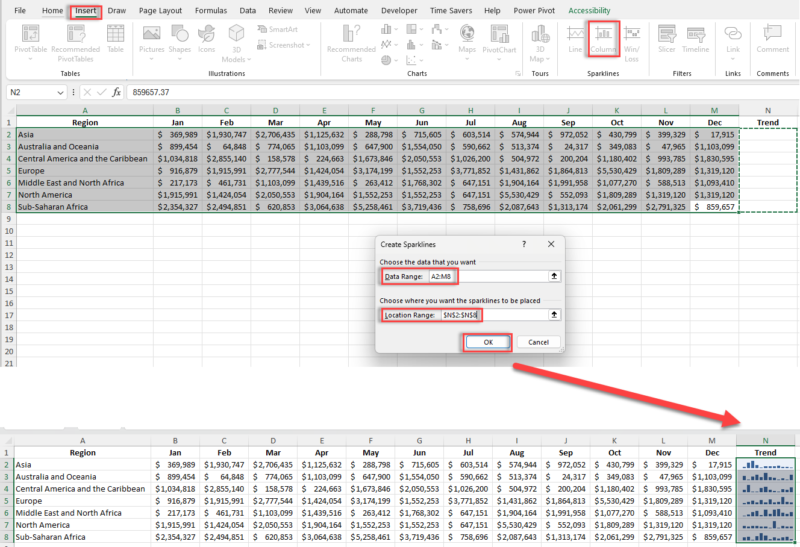Click the Column sparkline icon
This screenshot has width=800, height=547.
603,39
